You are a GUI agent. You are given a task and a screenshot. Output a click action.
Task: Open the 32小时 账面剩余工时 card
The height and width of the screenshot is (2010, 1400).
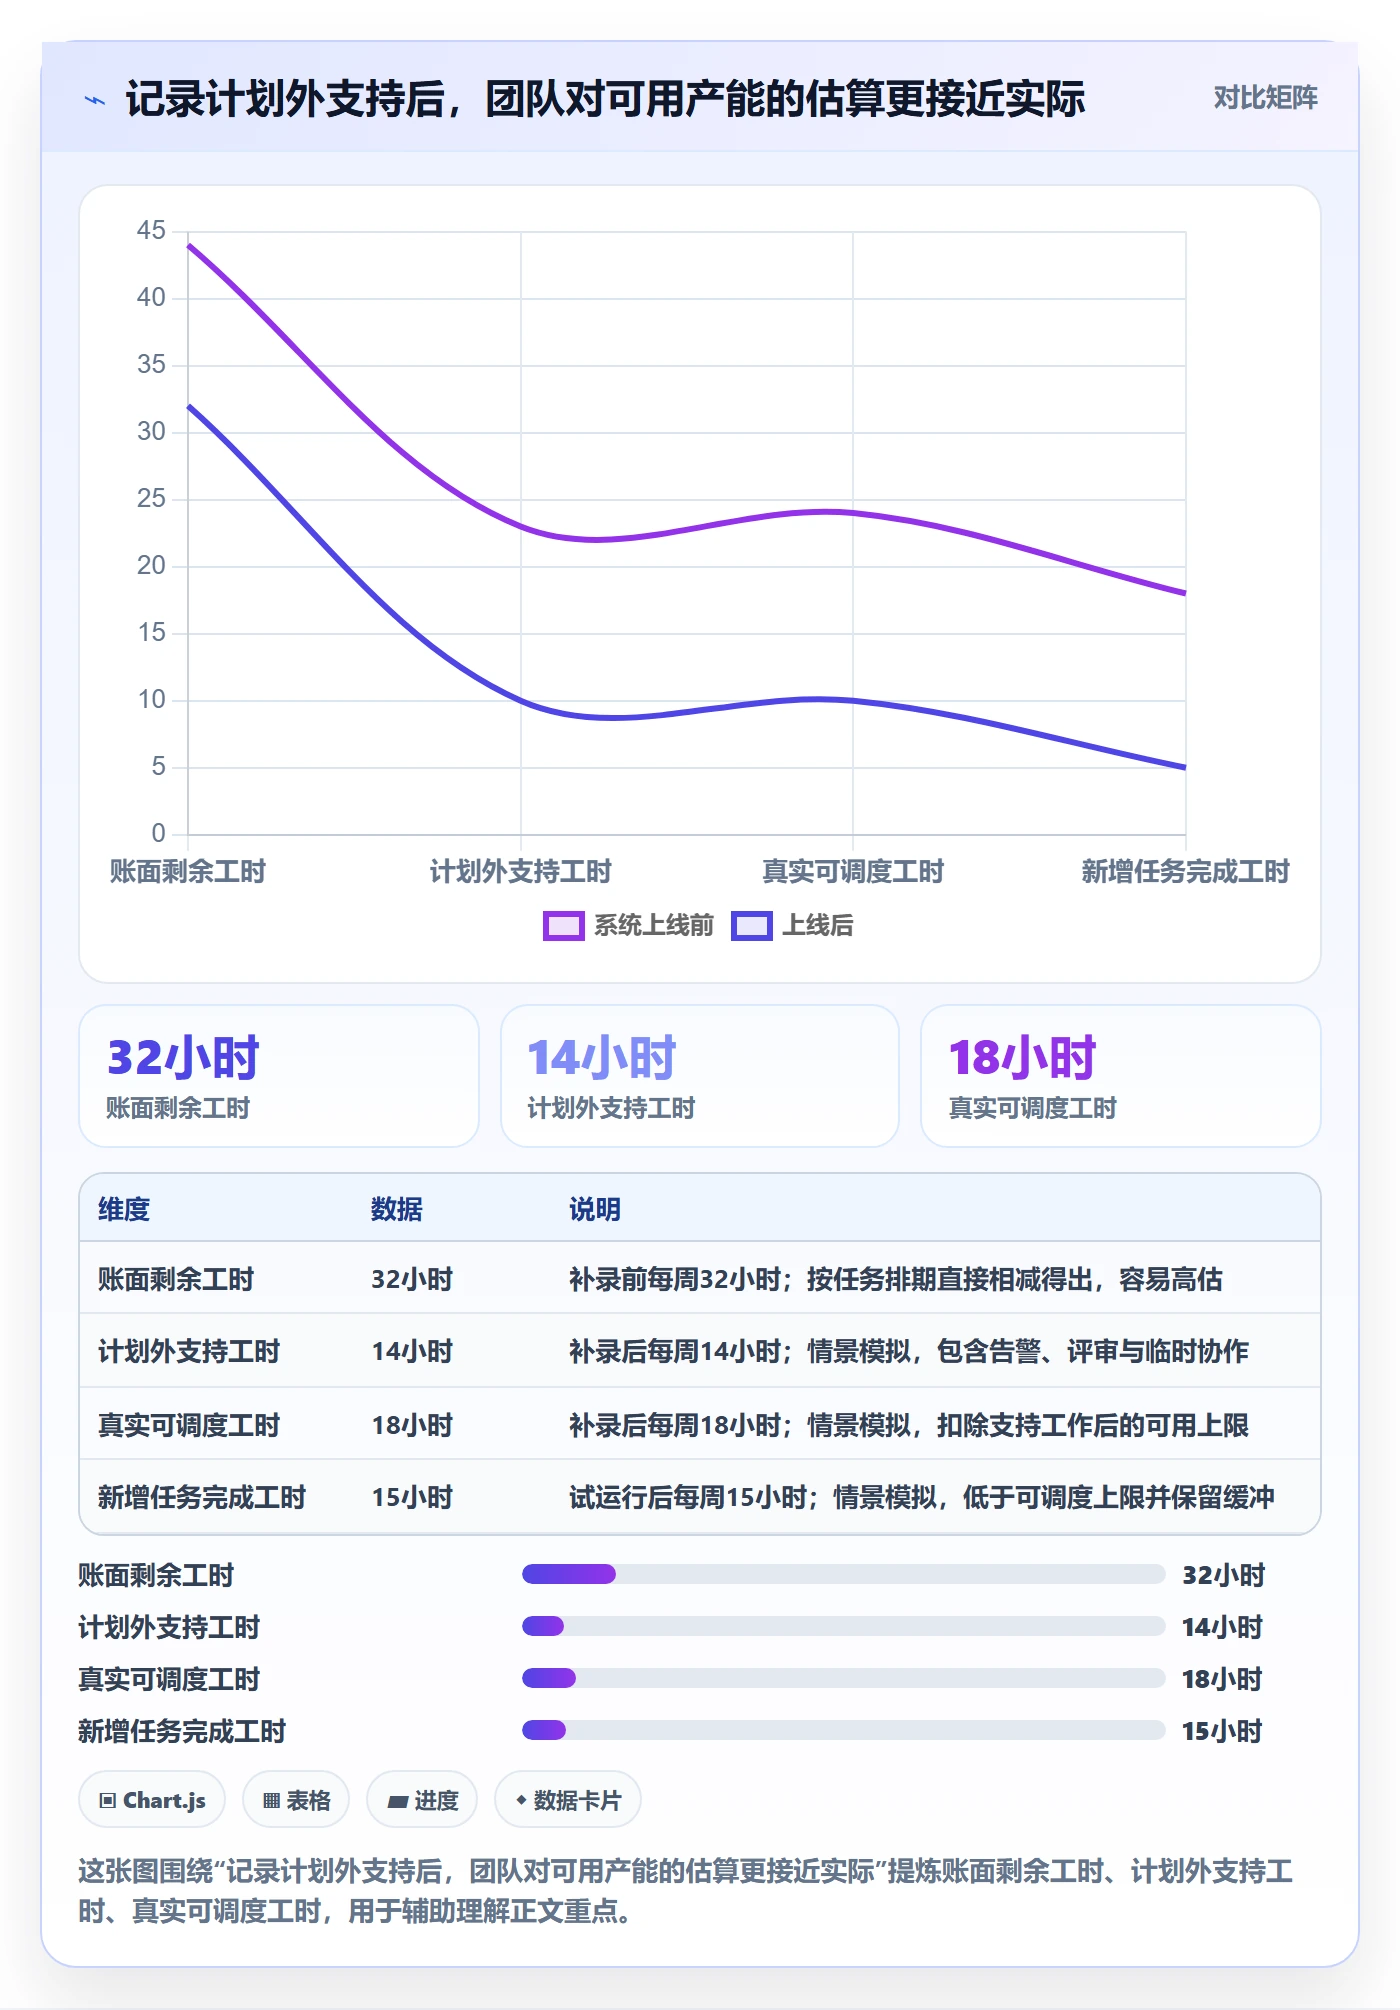pos(279,1076)
